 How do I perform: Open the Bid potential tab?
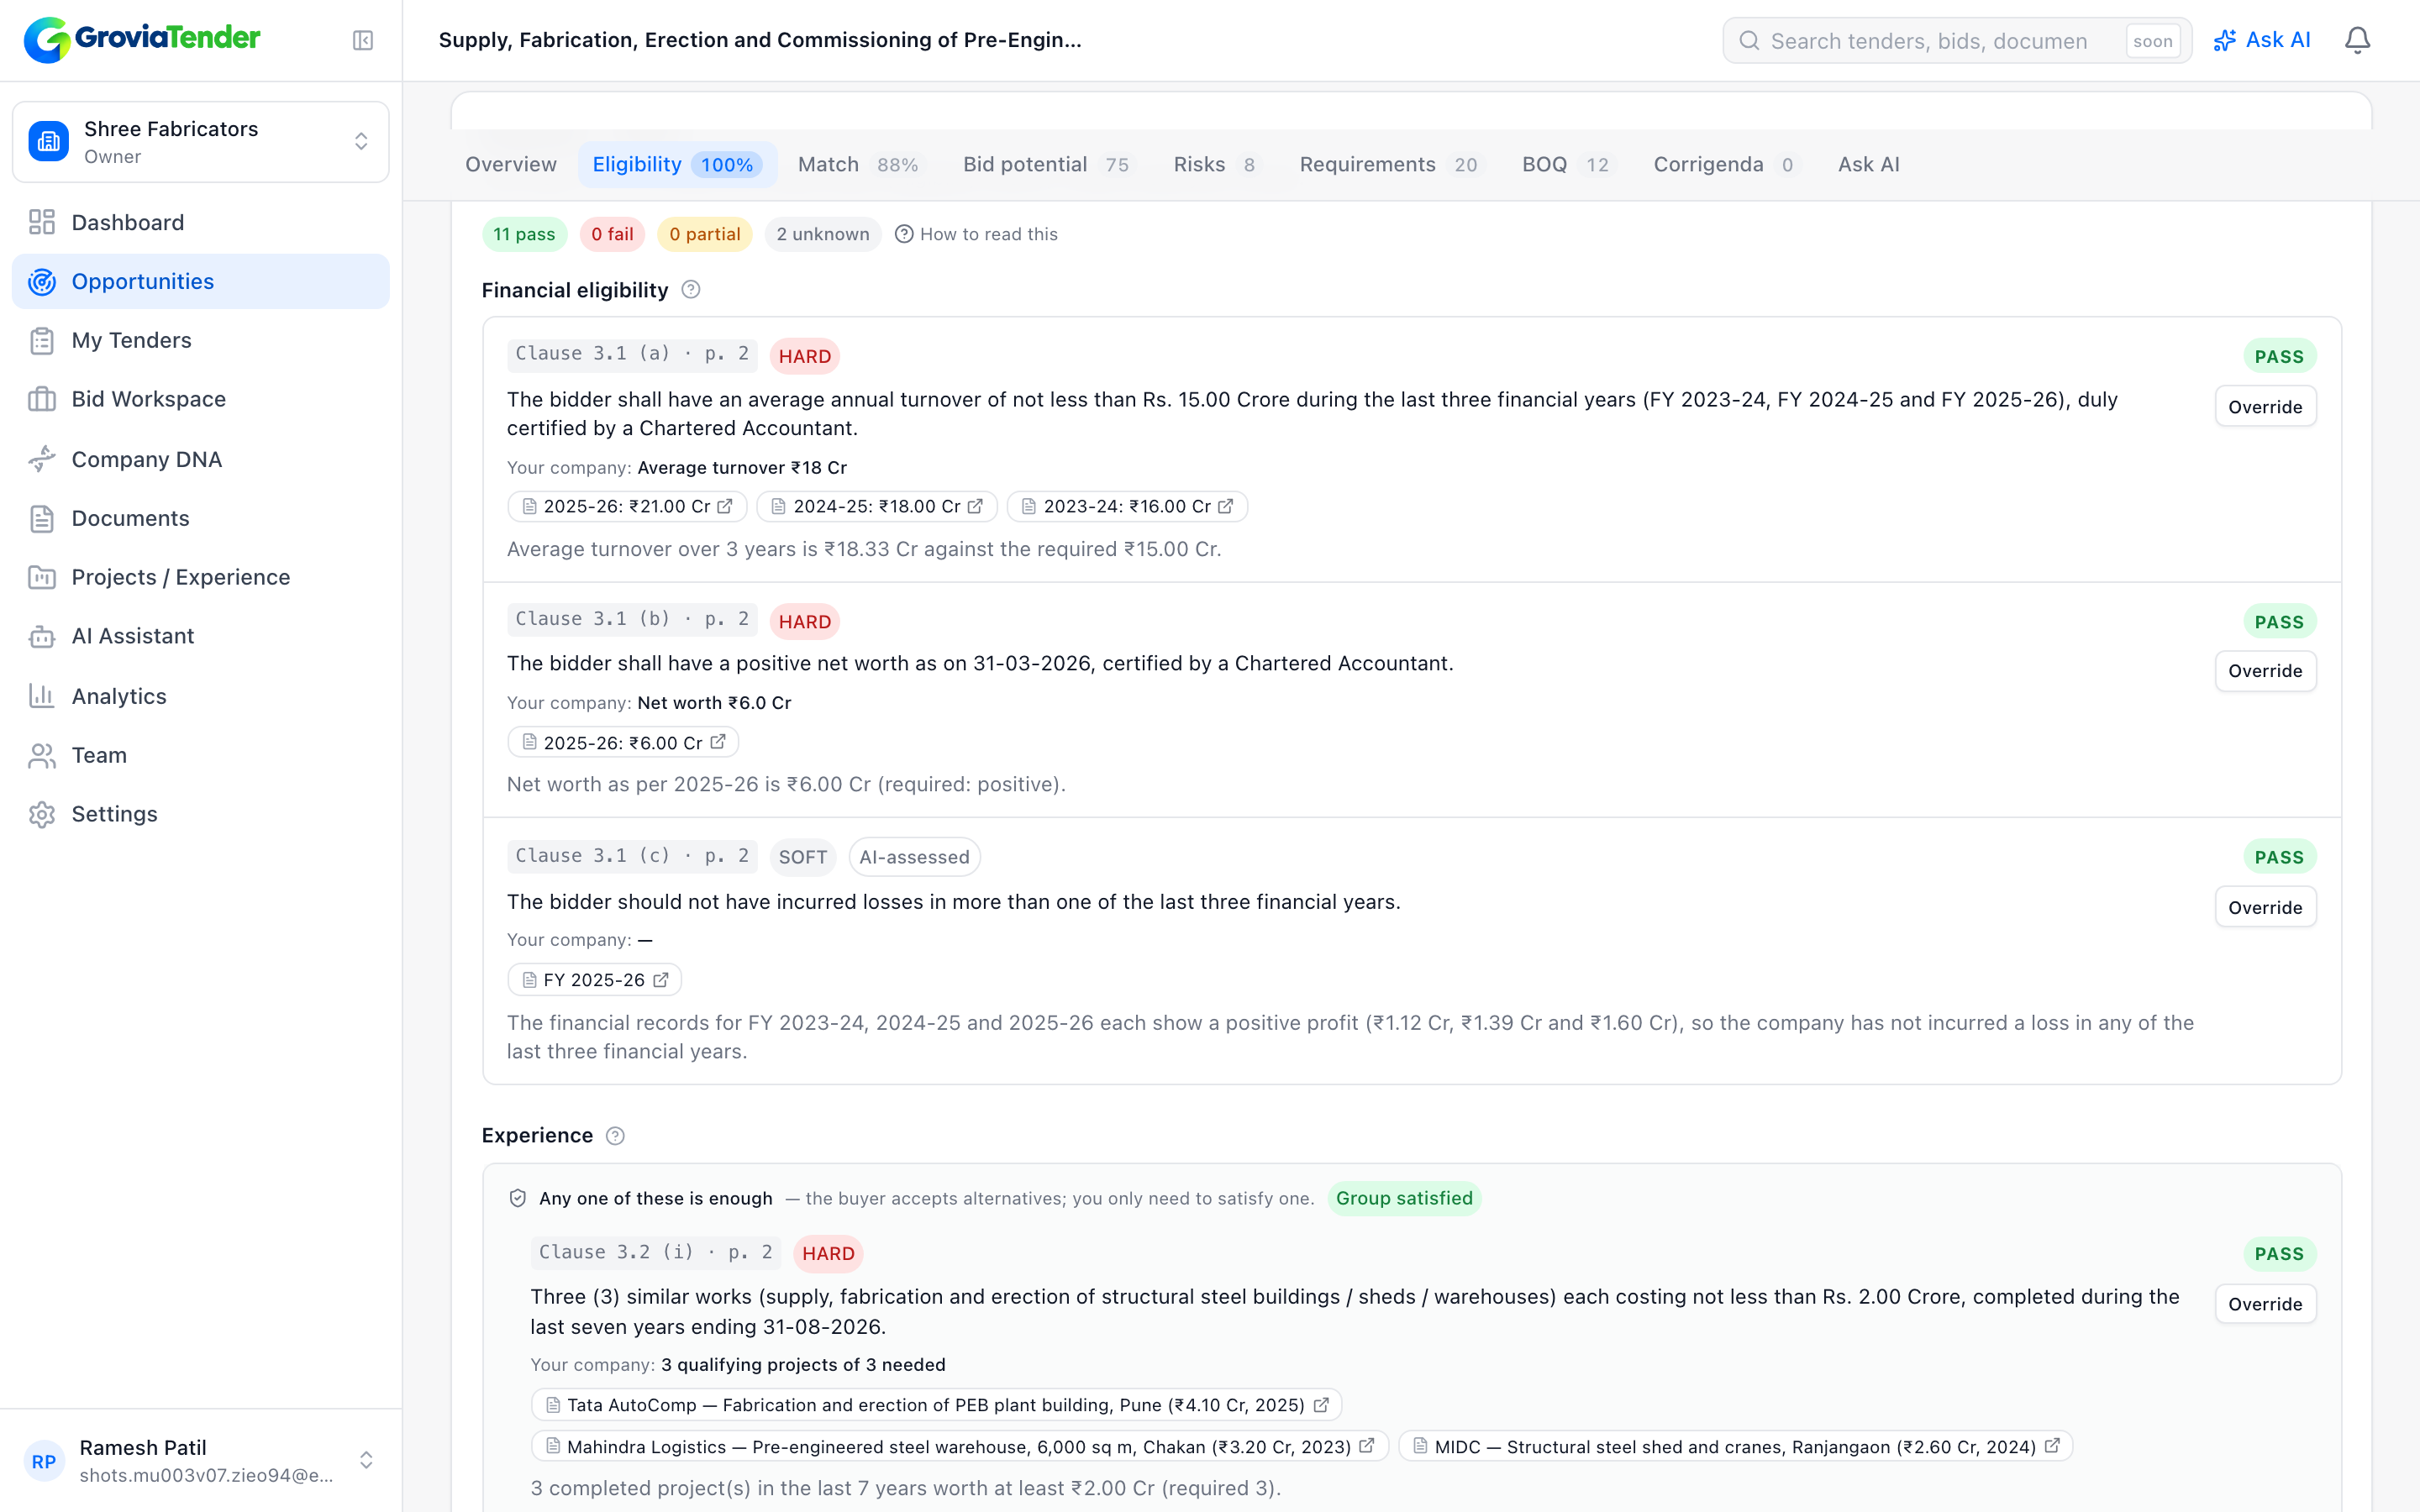[1047, 165]
